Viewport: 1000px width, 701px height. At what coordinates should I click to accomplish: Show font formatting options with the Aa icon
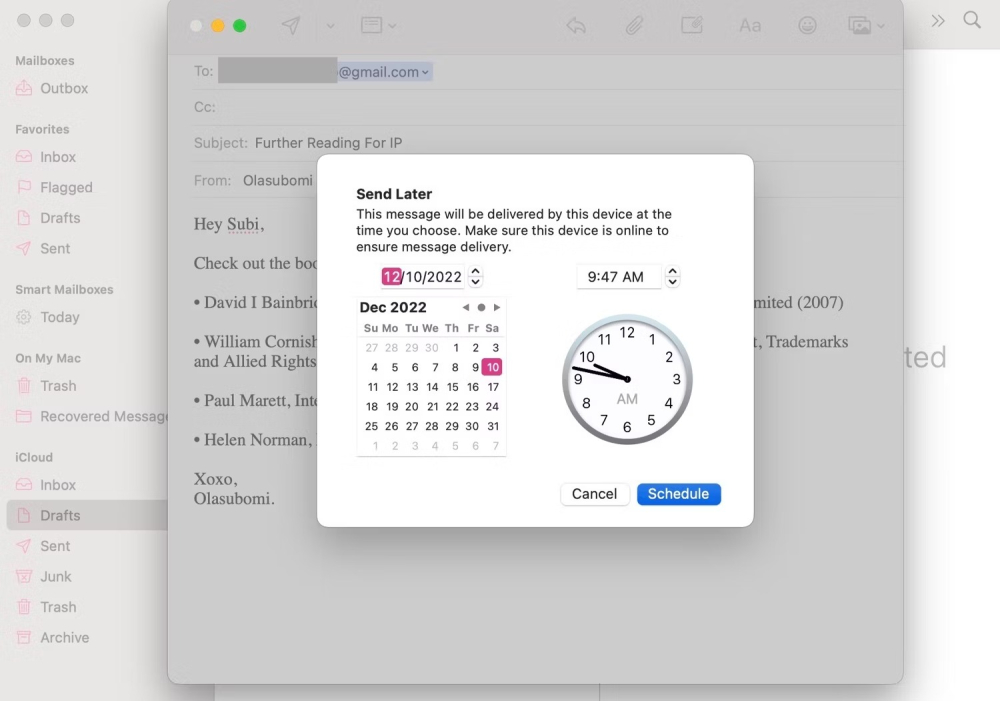click(x=750, y=25)
